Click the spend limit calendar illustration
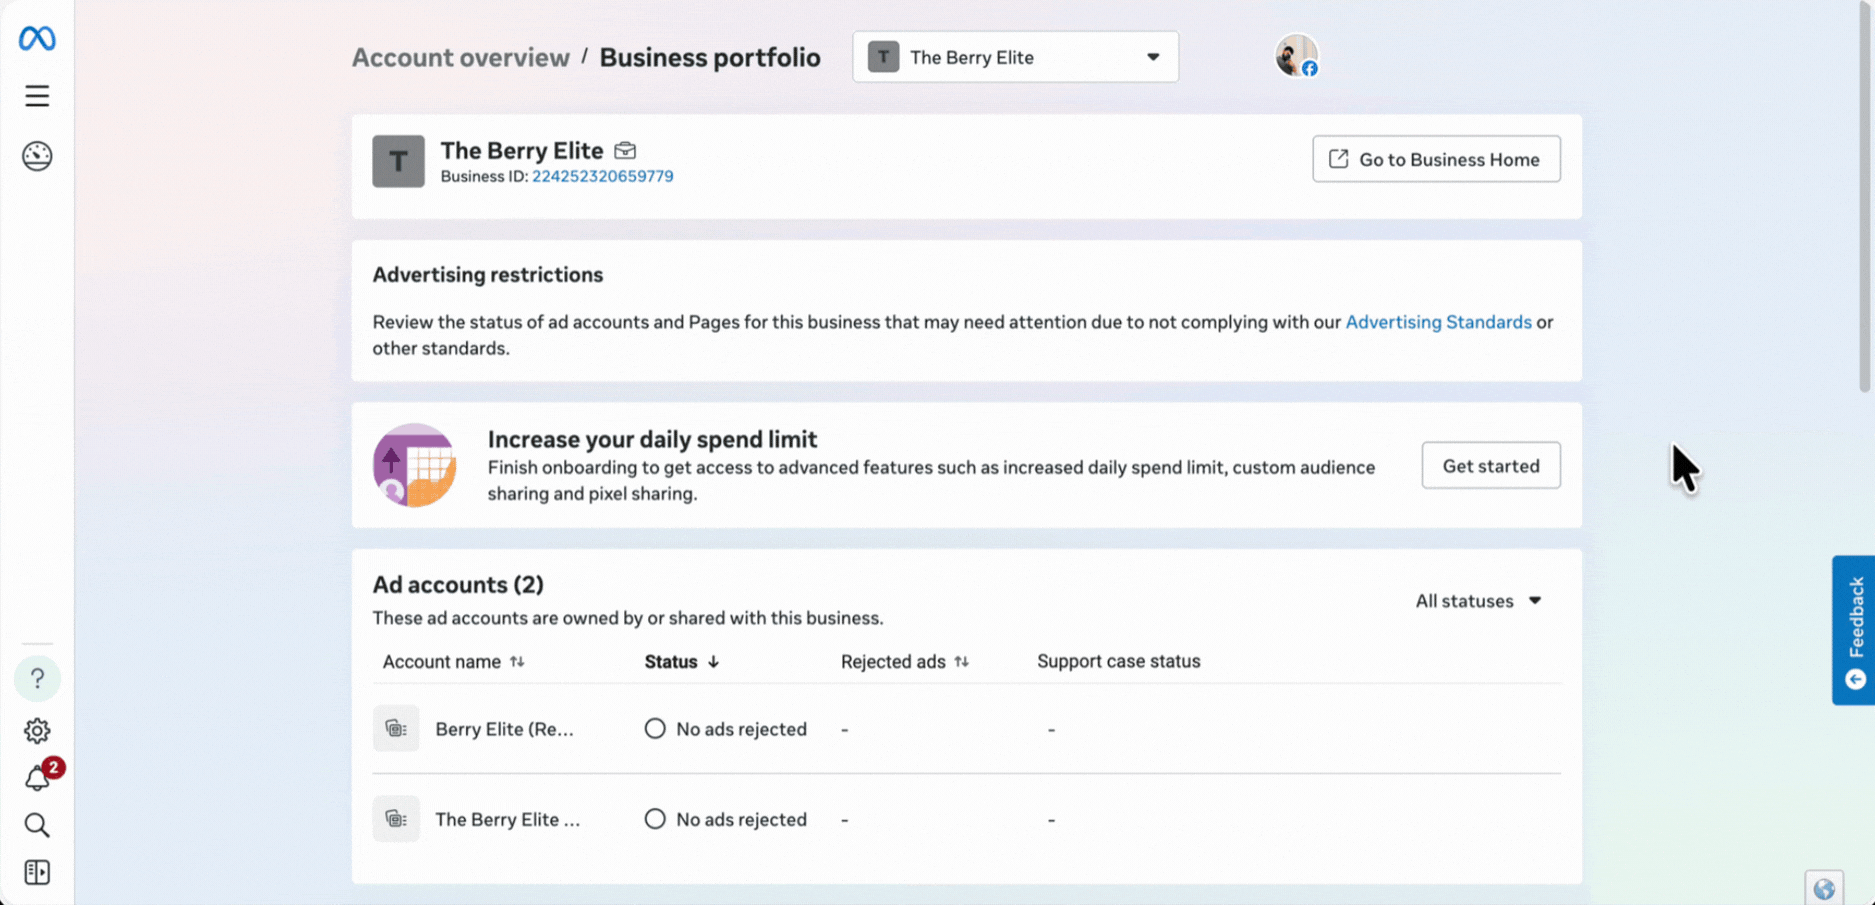 (x=414, y=465)
